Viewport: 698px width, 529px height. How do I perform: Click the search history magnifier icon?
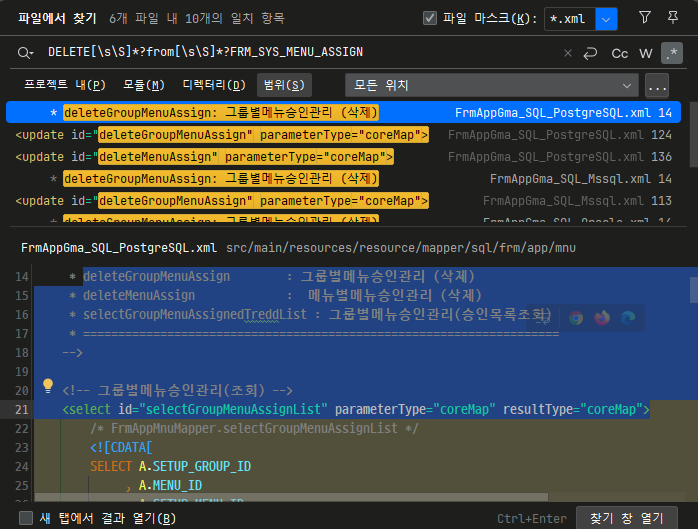coord(25,52)
